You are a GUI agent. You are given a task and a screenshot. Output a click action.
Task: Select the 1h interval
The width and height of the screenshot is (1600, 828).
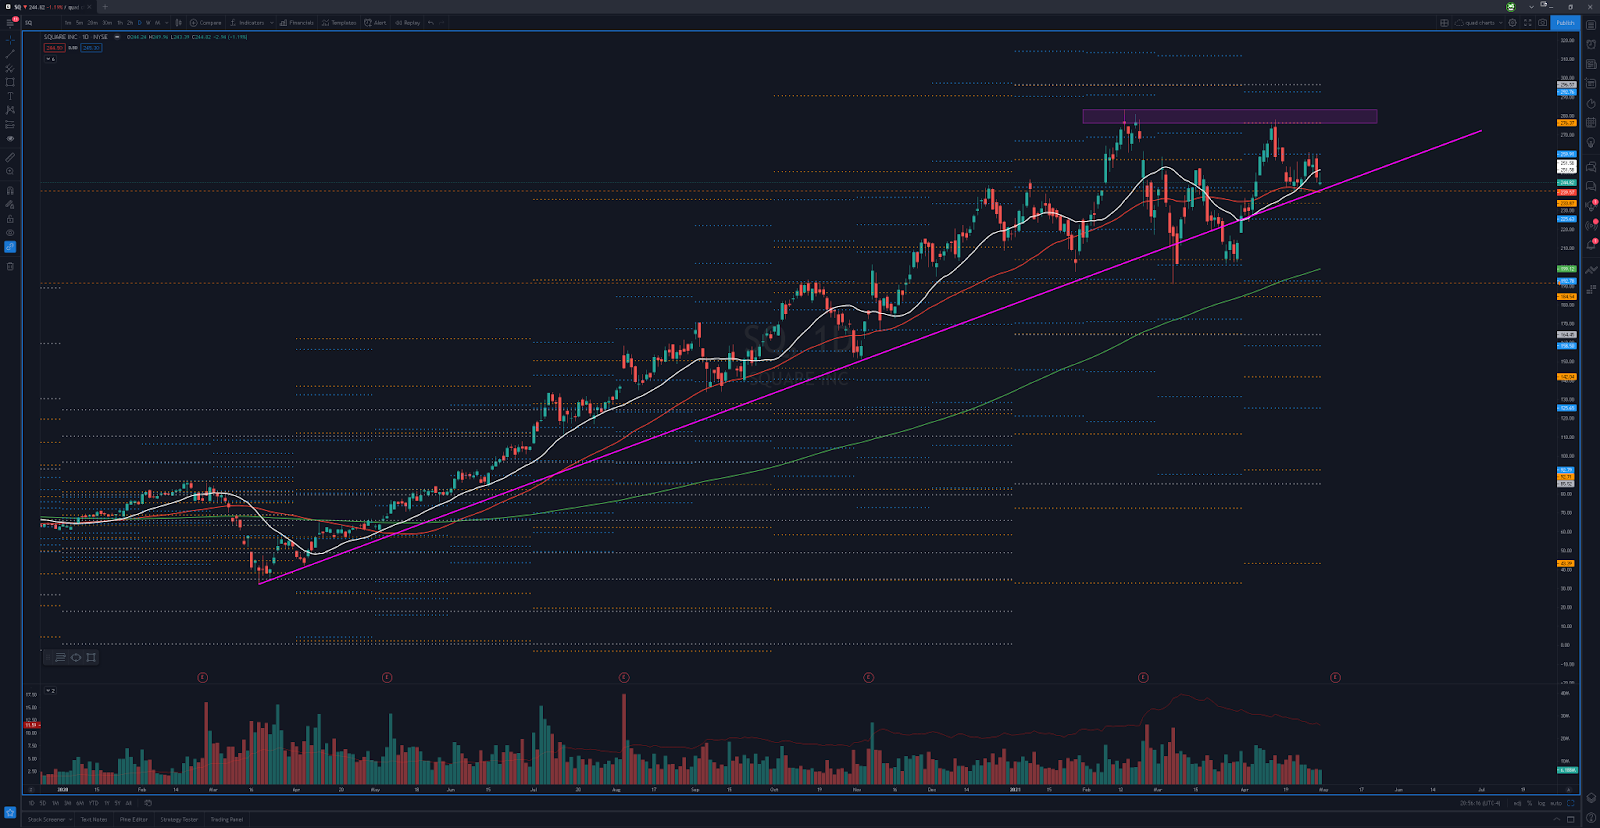120,23
